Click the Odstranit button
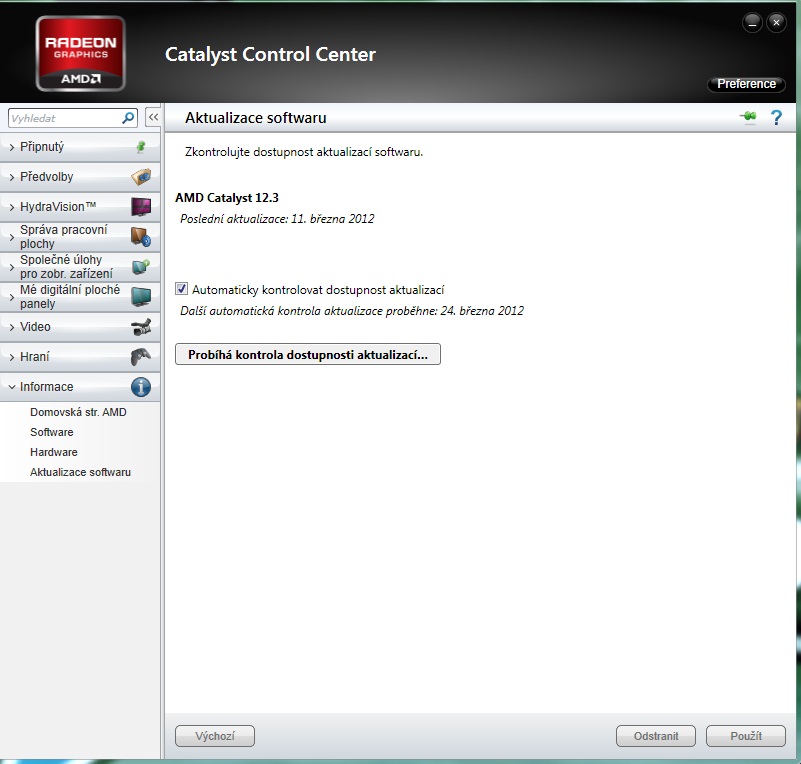 656,736
